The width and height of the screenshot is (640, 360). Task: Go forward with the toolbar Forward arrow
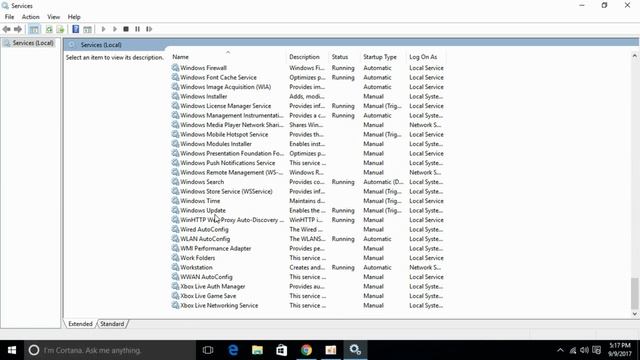(x=18, y=29)
